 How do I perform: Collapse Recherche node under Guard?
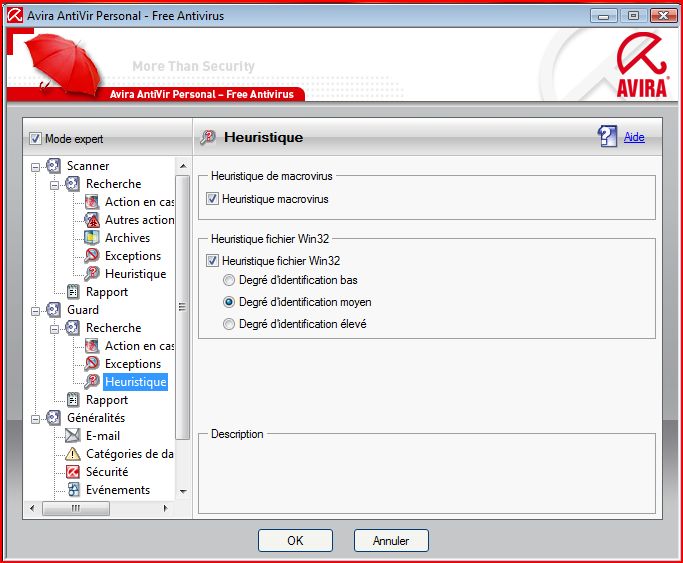click(x=54, y=329)
